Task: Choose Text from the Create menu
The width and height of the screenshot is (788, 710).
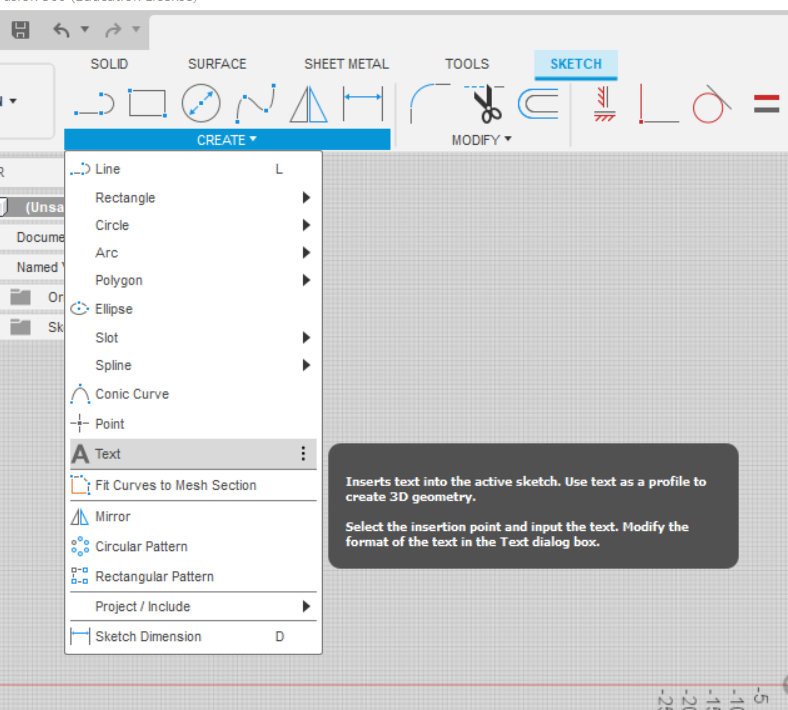Action: click(193, 454)
